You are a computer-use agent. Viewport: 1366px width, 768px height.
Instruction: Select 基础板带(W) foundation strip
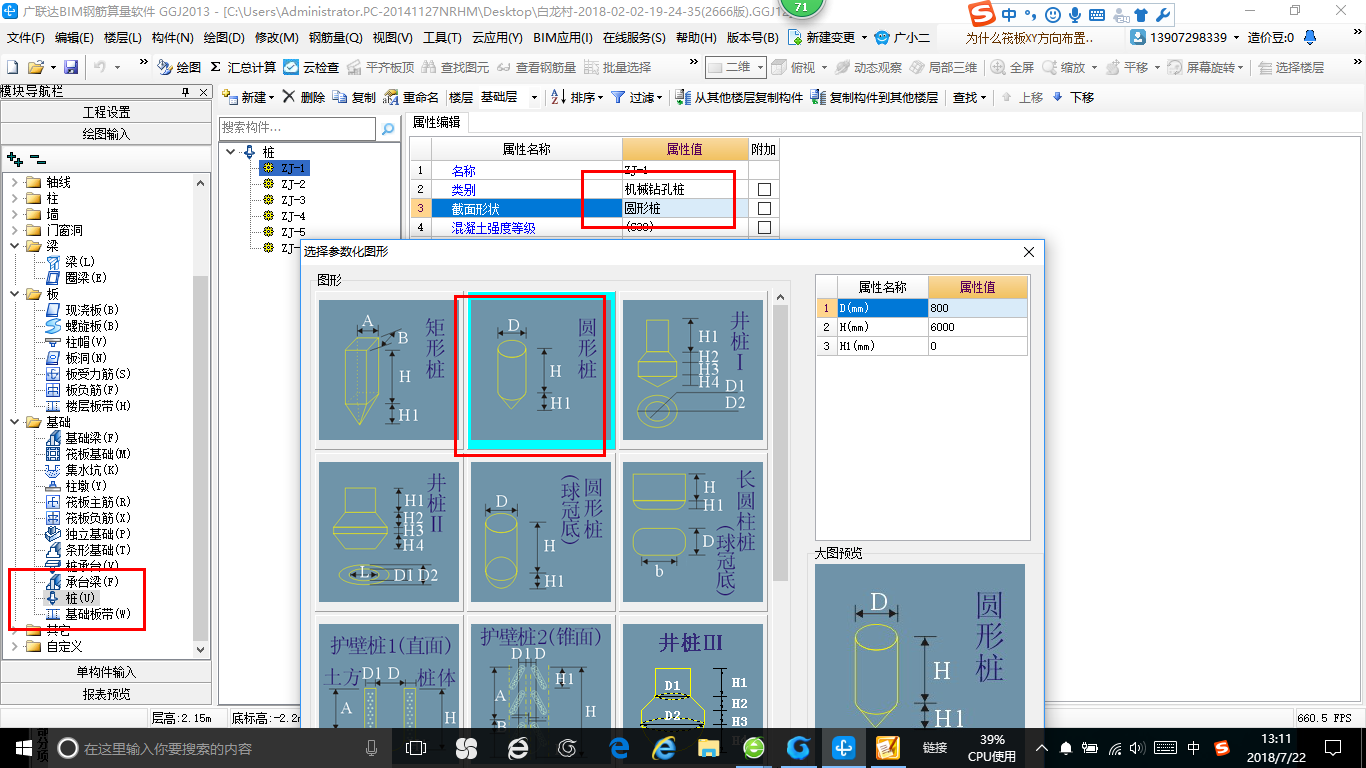click(x=89, y=614)
